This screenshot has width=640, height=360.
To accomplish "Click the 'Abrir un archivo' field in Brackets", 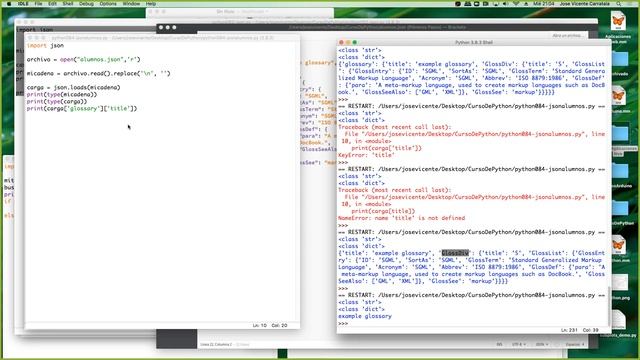I will [567, 36].
